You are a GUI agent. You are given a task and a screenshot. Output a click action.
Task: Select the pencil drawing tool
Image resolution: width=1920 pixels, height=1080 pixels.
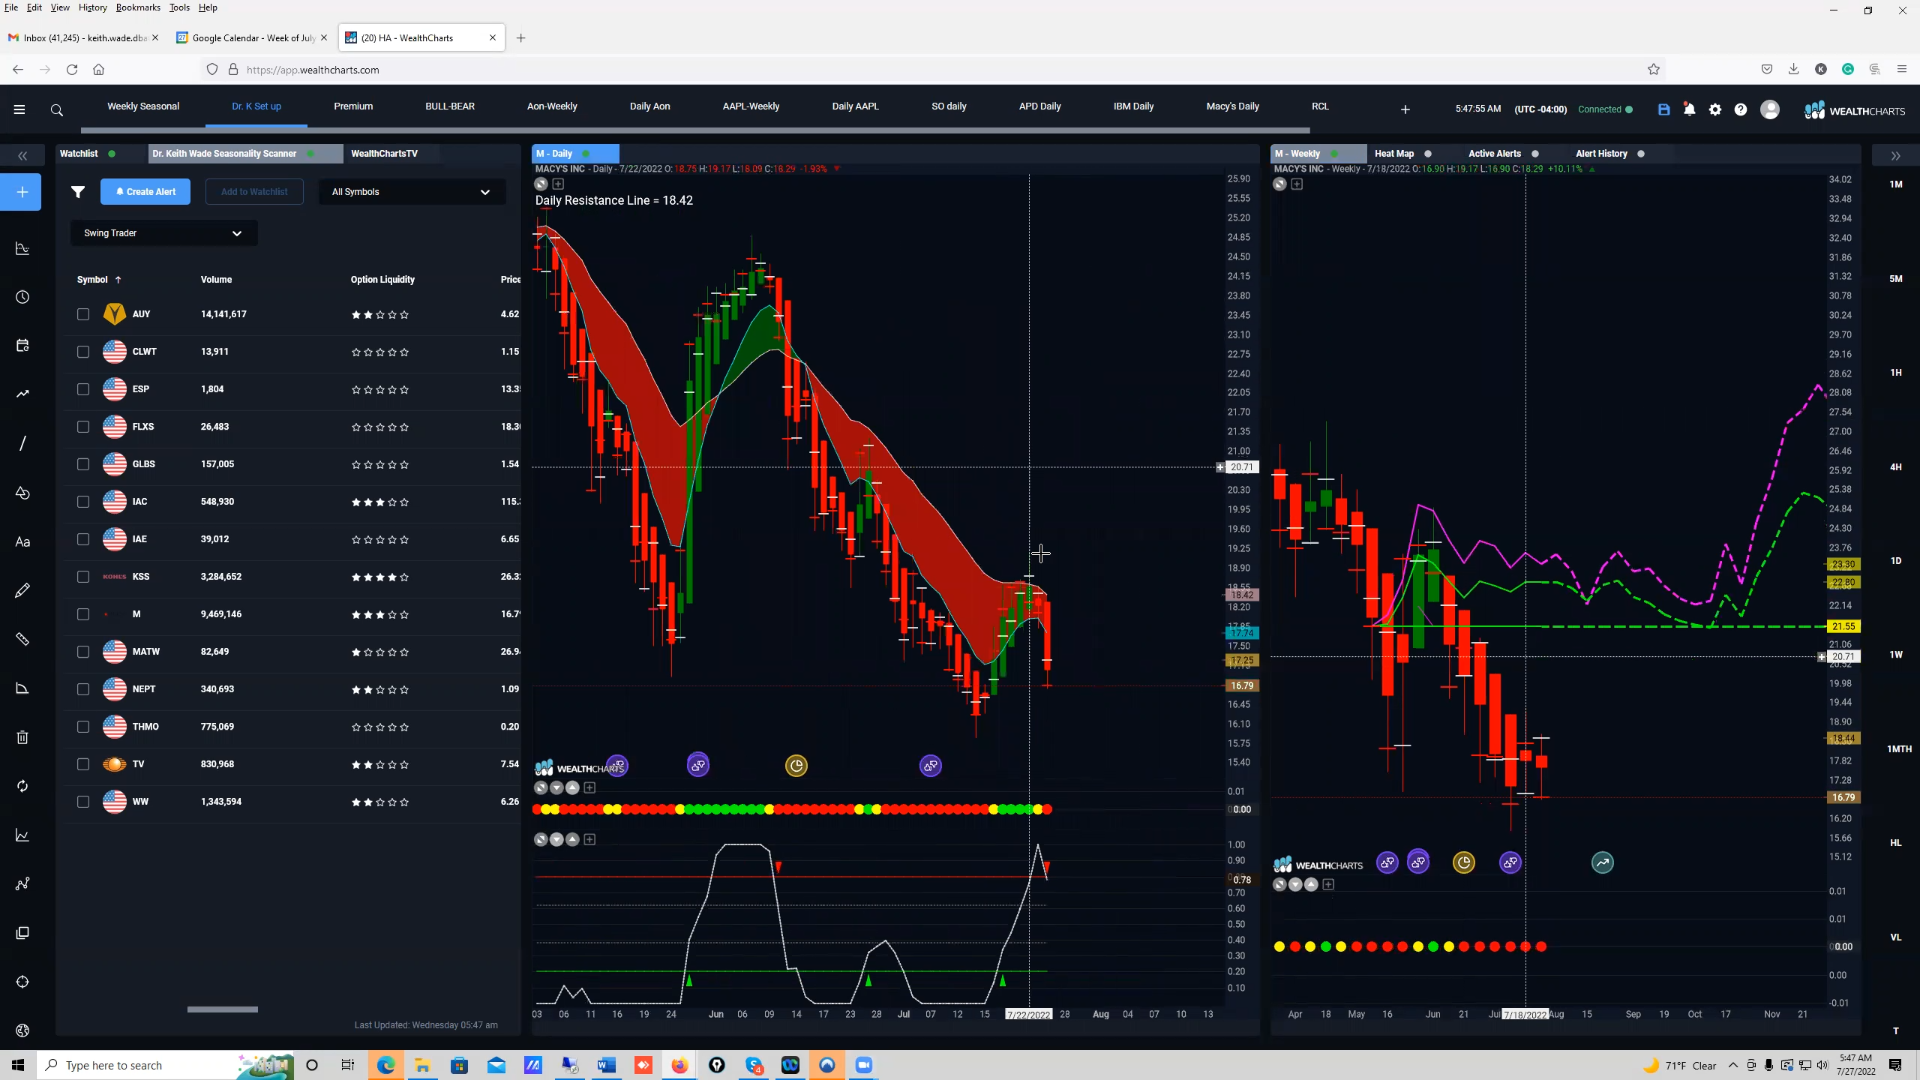(x=22, y=591)
